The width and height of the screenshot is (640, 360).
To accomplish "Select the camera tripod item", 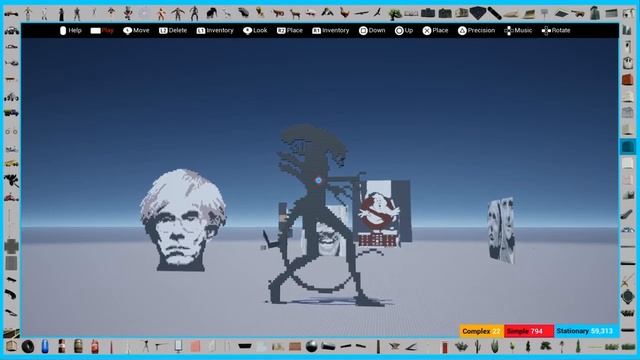I will pyautogui.click(x=145, y=346).
